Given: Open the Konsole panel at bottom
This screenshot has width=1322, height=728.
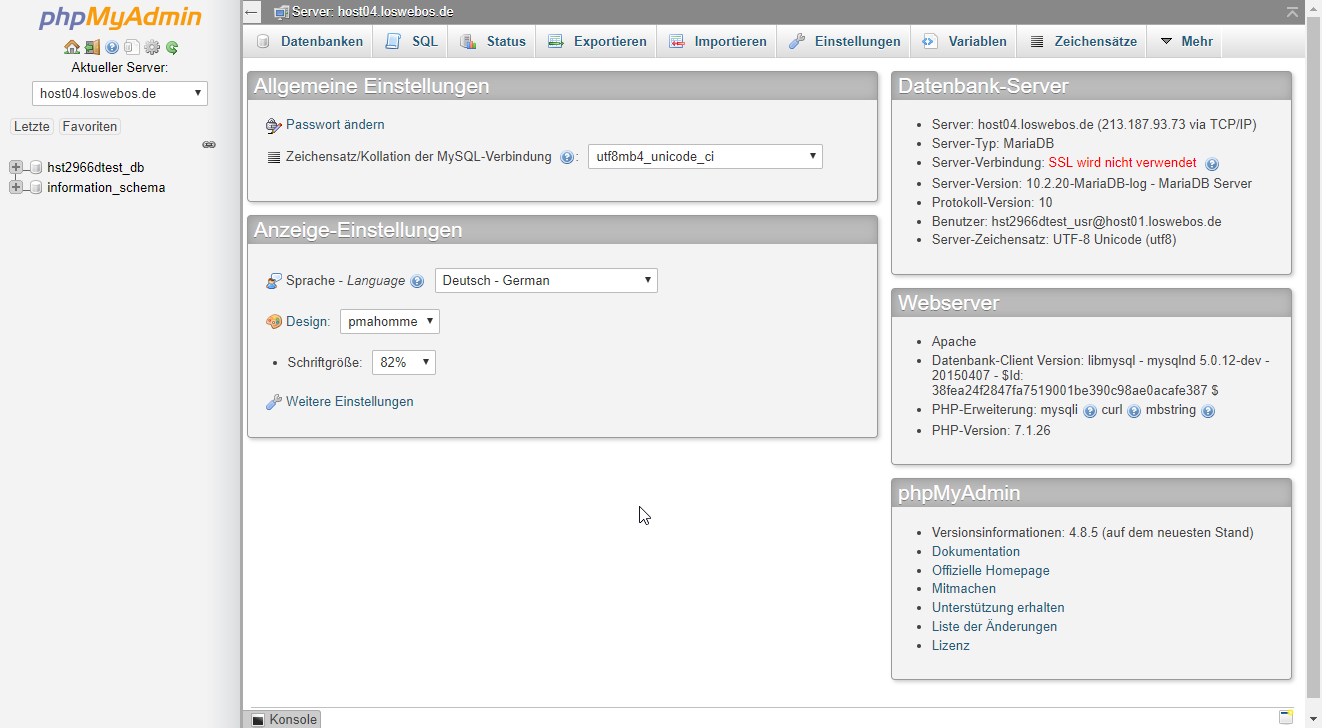Looking at the screenshot, I should pos(284,719).
